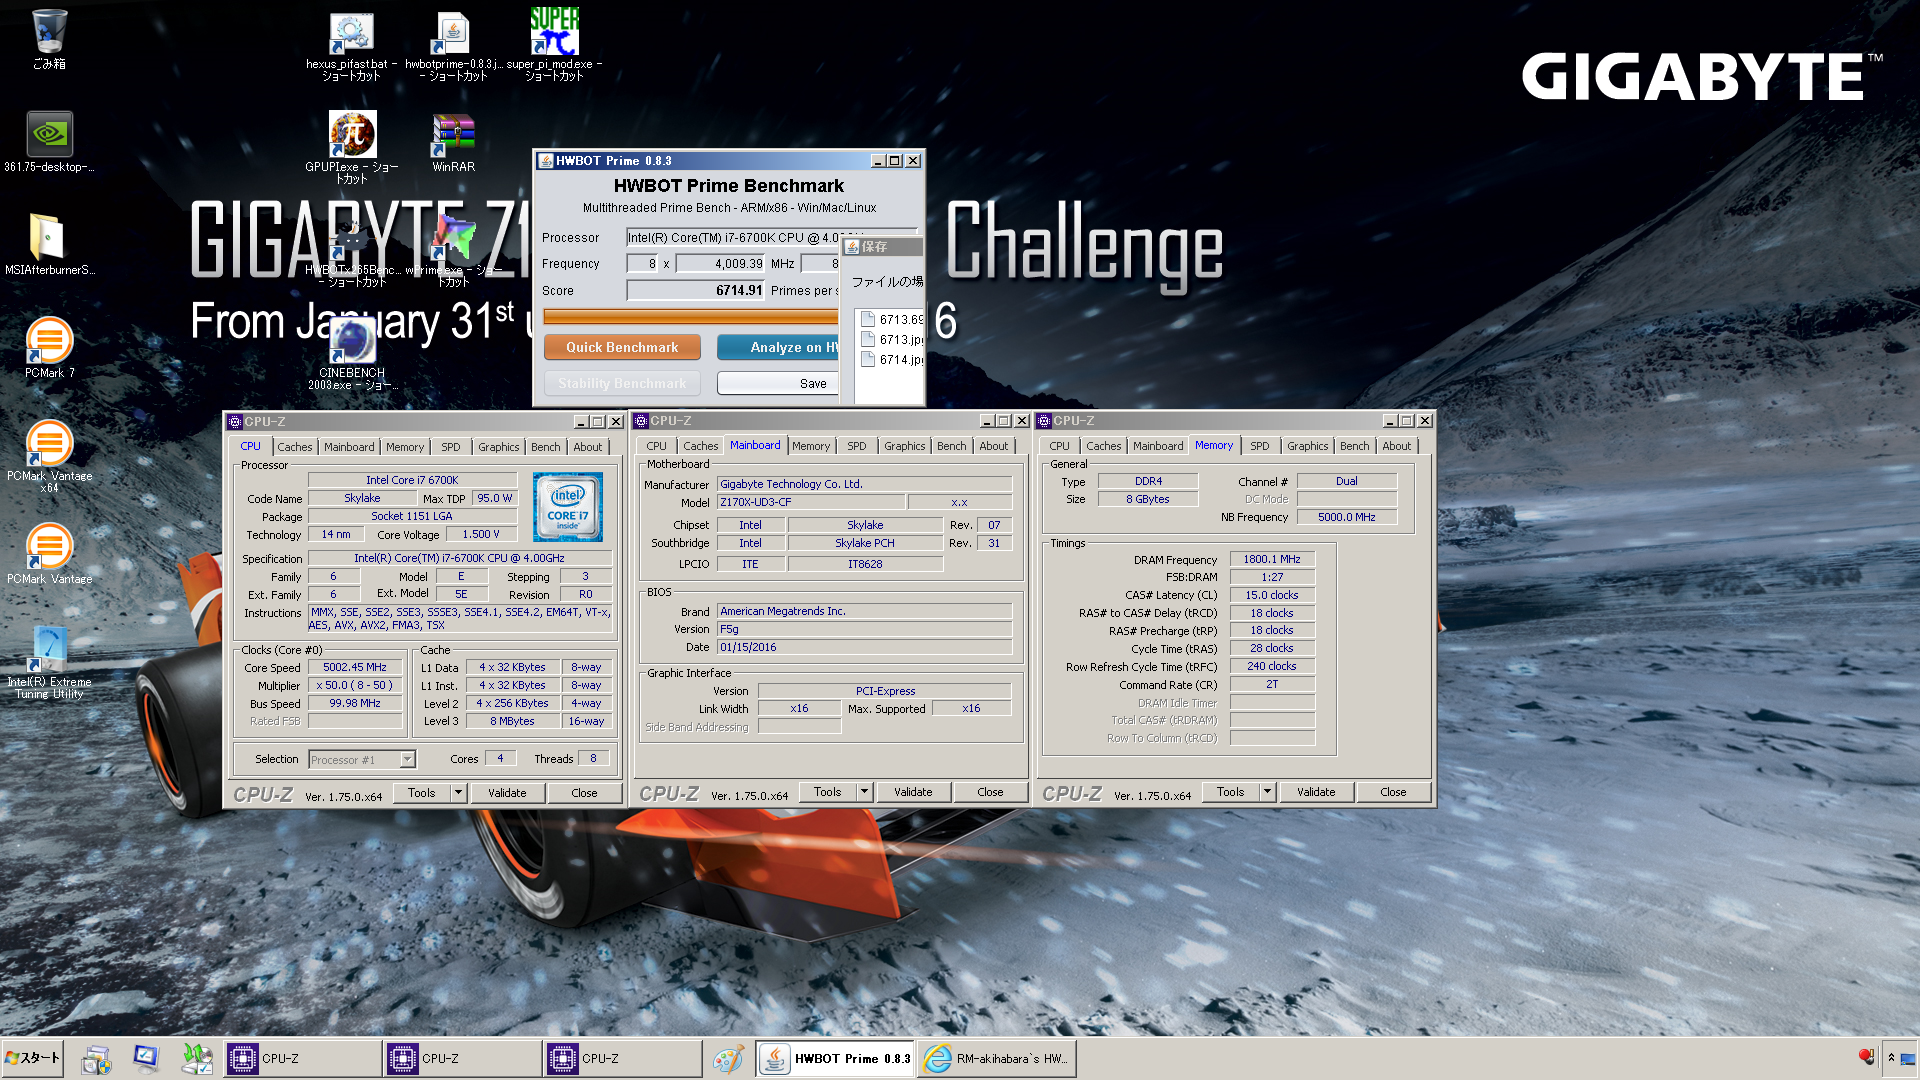Open About tab in middle CPU-Z window
Screen dimensions: 1920x1080
(993, 446)
